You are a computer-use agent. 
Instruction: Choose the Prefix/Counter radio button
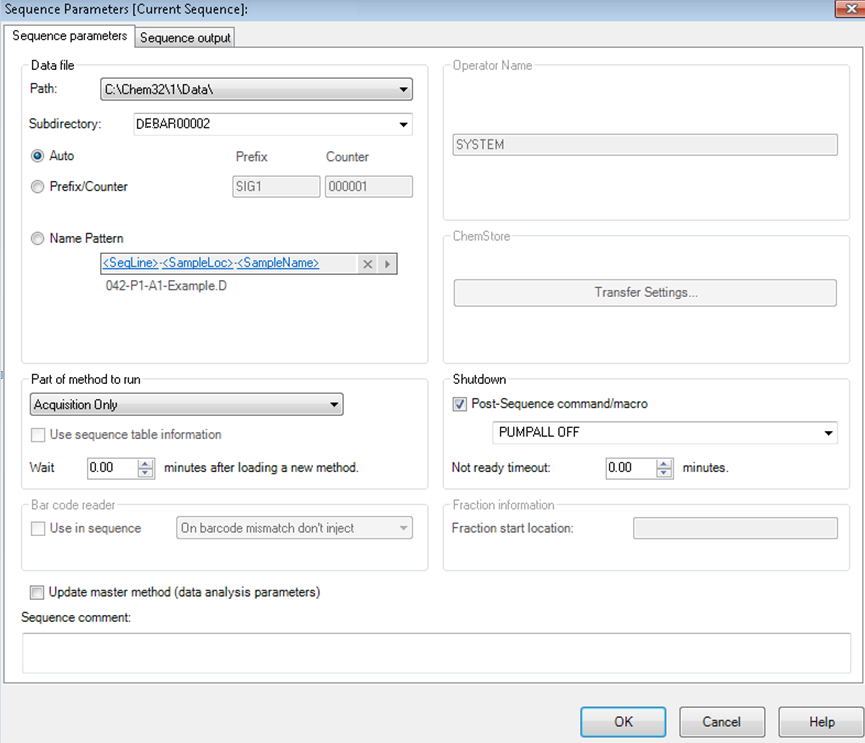tap(38, 186)
